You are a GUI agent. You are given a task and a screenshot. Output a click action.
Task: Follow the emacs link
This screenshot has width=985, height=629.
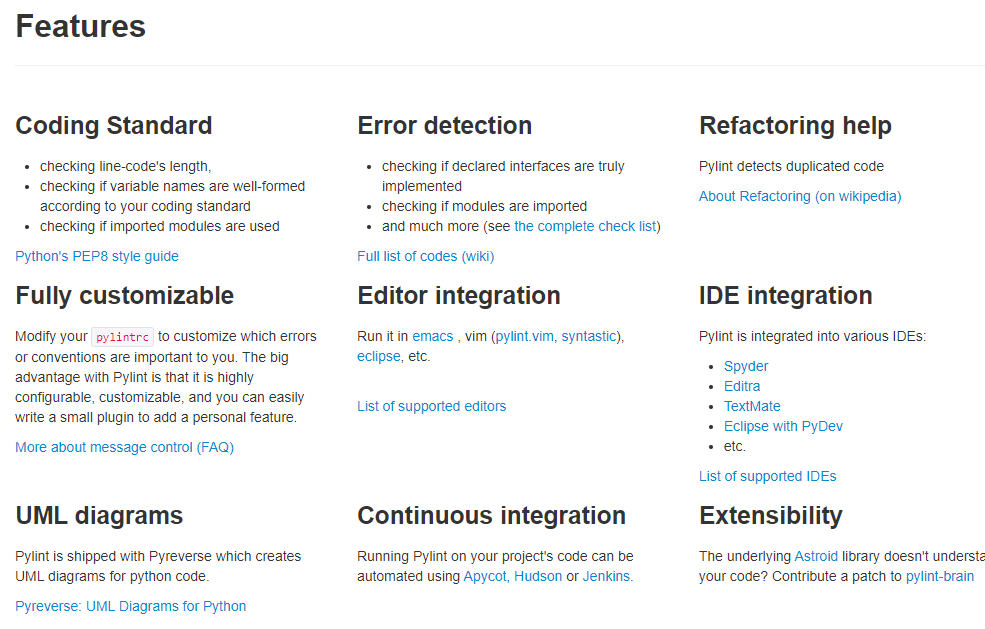point(432,336)
